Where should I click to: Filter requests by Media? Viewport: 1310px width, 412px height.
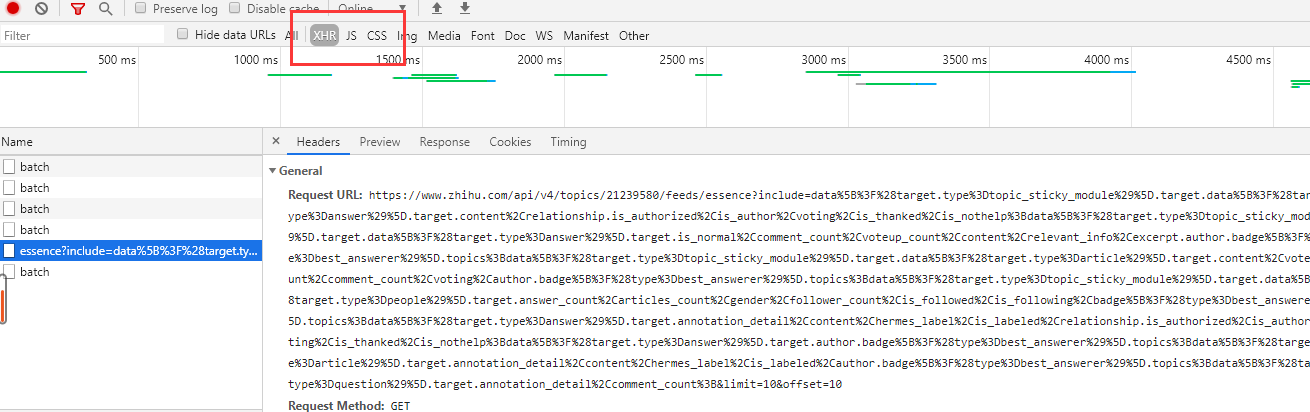click(444, 35)
